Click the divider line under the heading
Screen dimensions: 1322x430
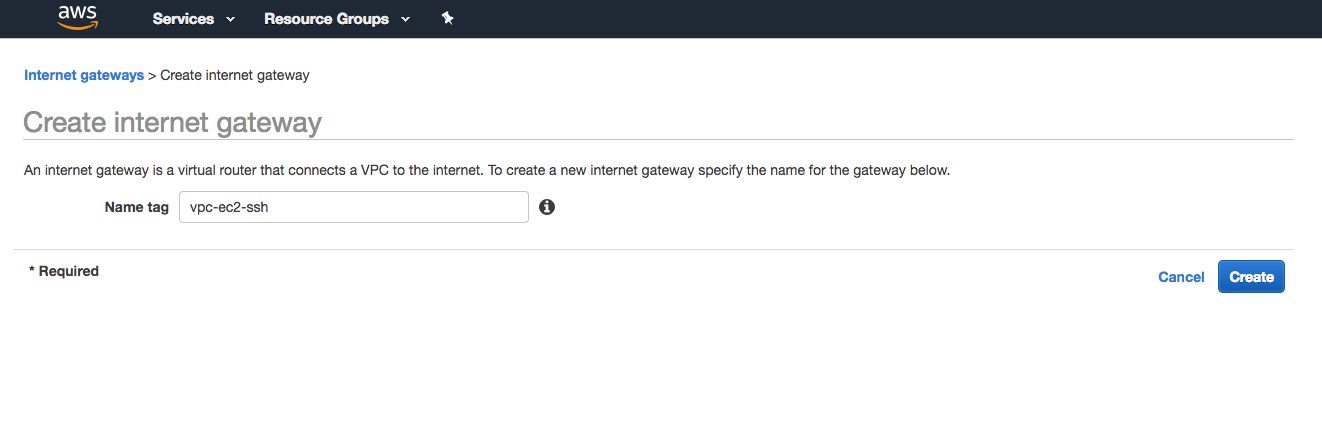pos(658,139)
